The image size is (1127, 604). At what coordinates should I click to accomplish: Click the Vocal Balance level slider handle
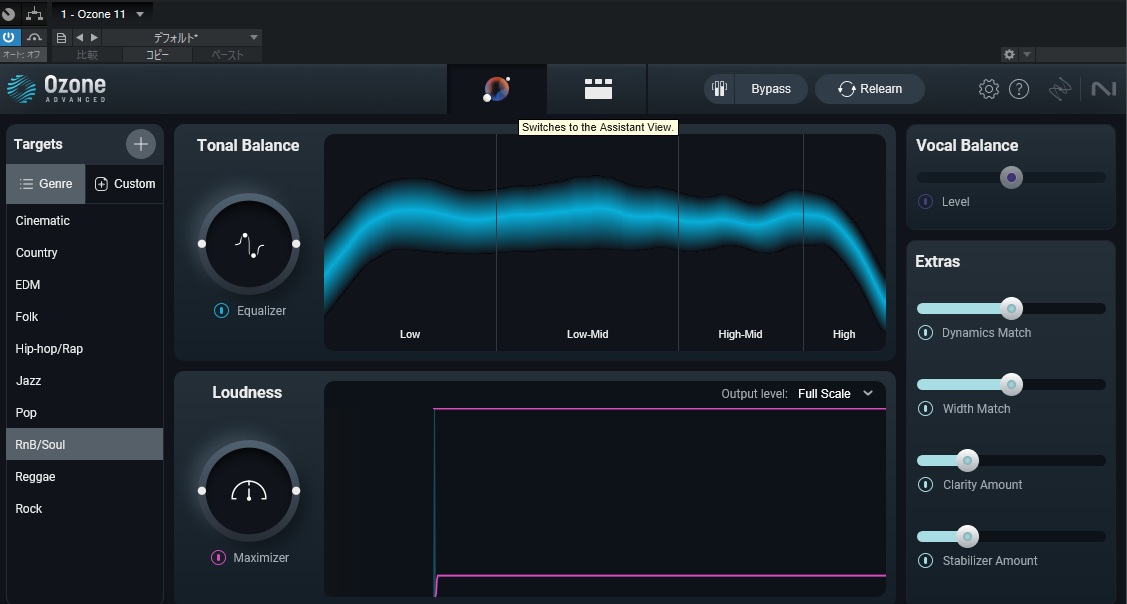(x=1011, y=178)
